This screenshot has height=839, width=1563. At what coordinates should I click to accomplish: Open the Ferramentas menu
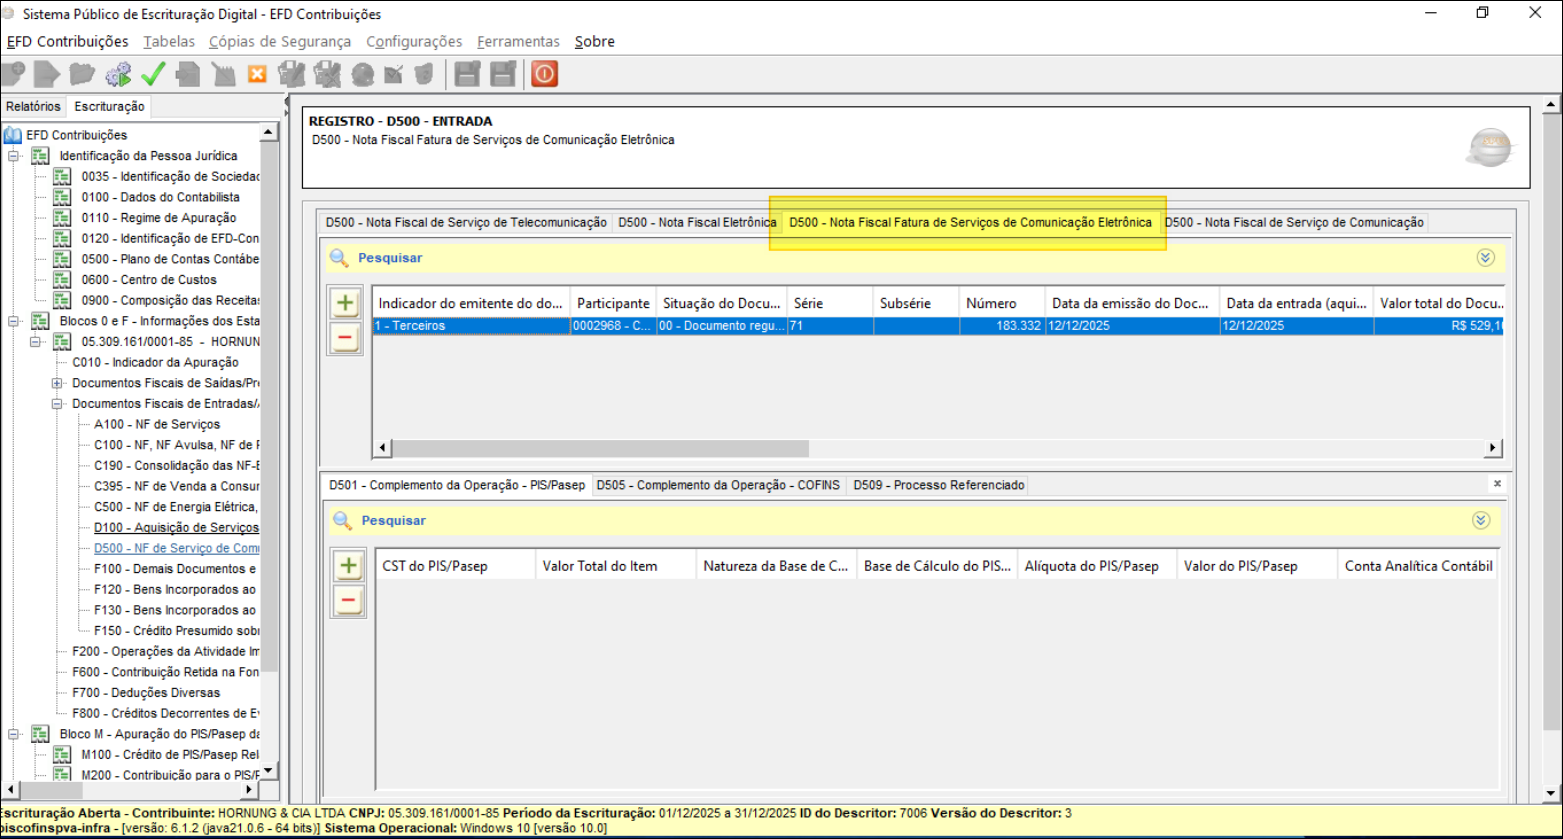(518, 42)
